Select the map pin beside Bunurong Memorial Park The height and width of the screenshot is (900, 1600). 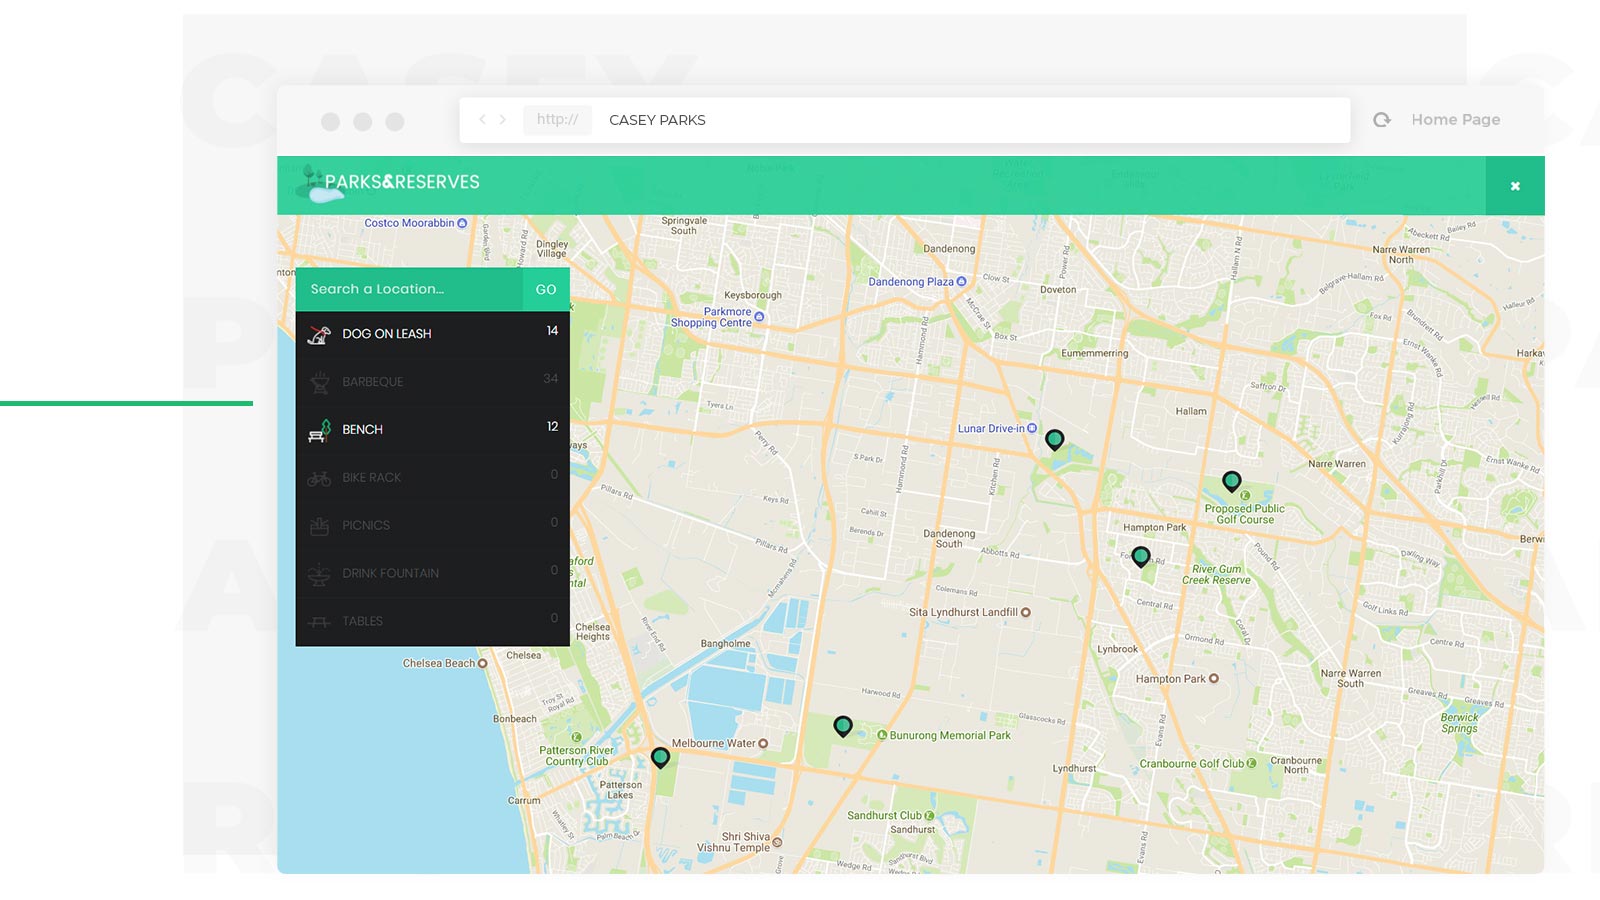[843, 727]
